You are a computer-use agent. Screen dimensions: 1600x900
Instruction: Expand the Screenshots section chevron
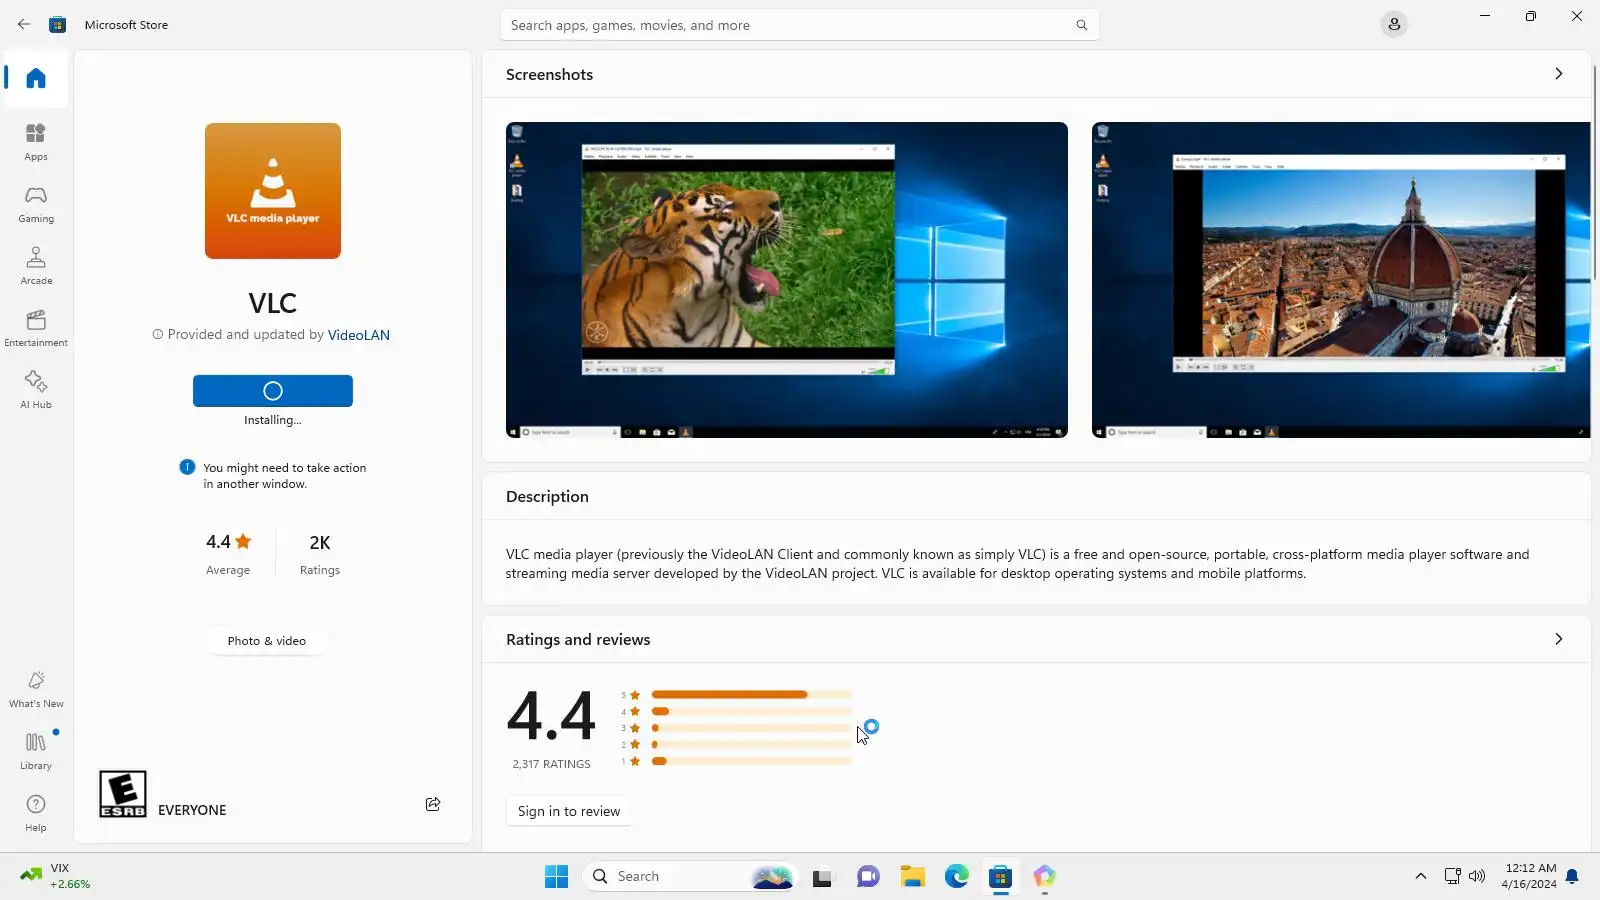click(1558, 74)
